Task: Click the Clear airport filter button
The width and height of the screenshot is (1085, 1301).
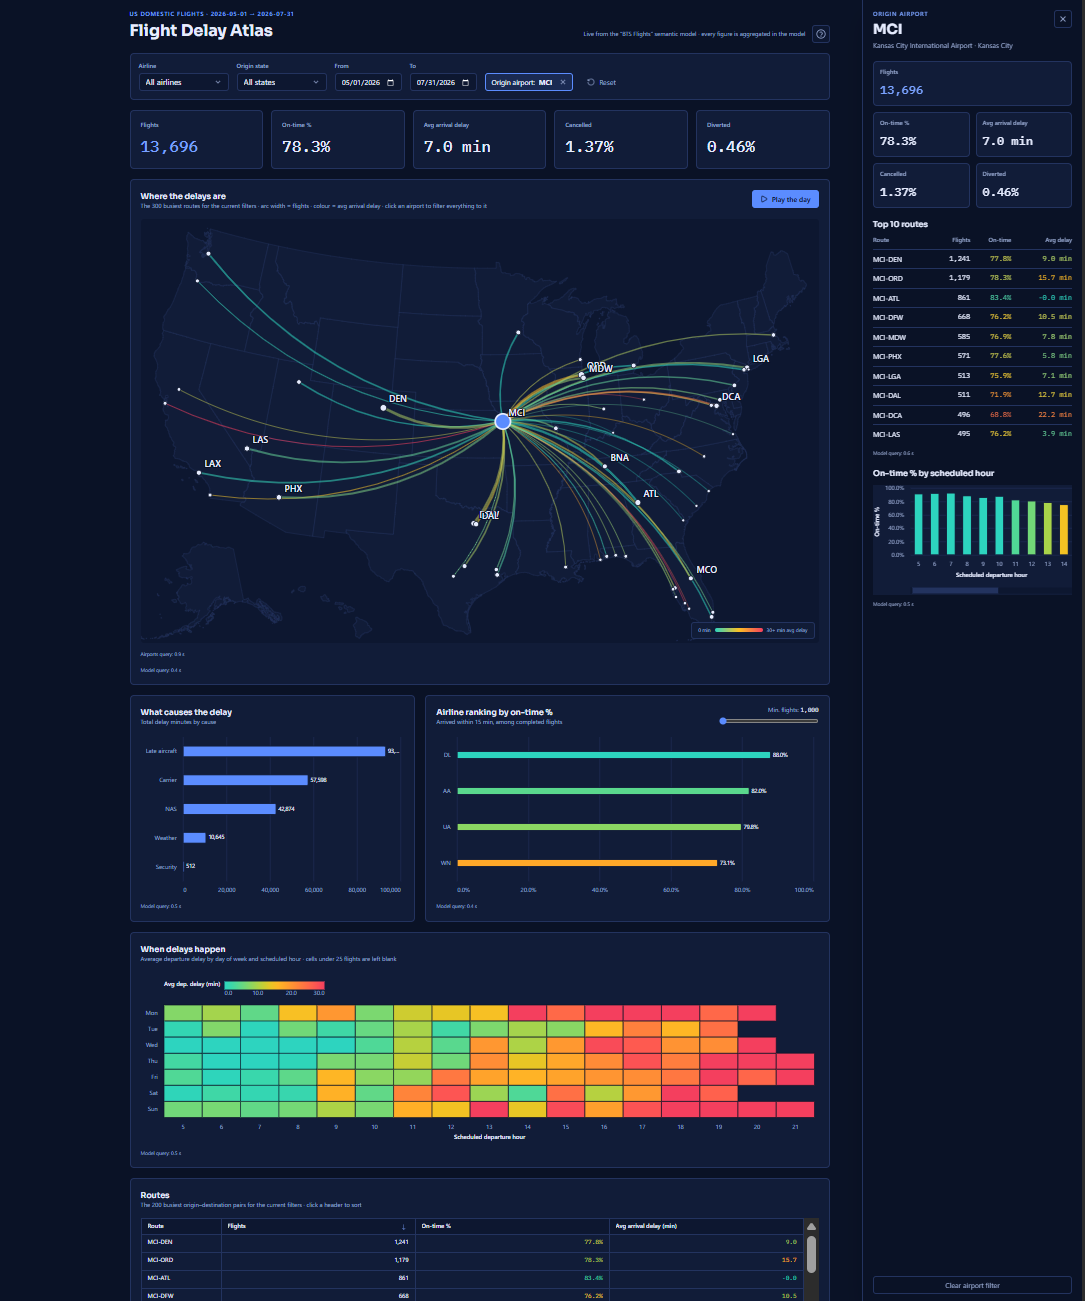Action: point(972,1285)
